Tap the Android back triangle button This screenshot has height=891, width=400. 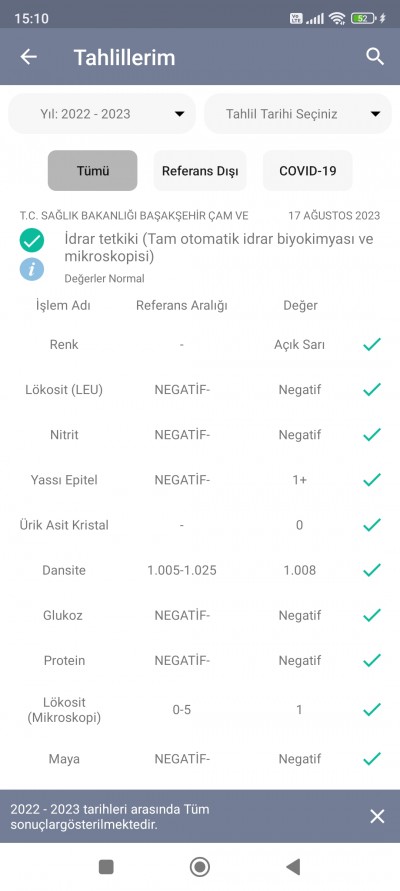tap(293, 867)
